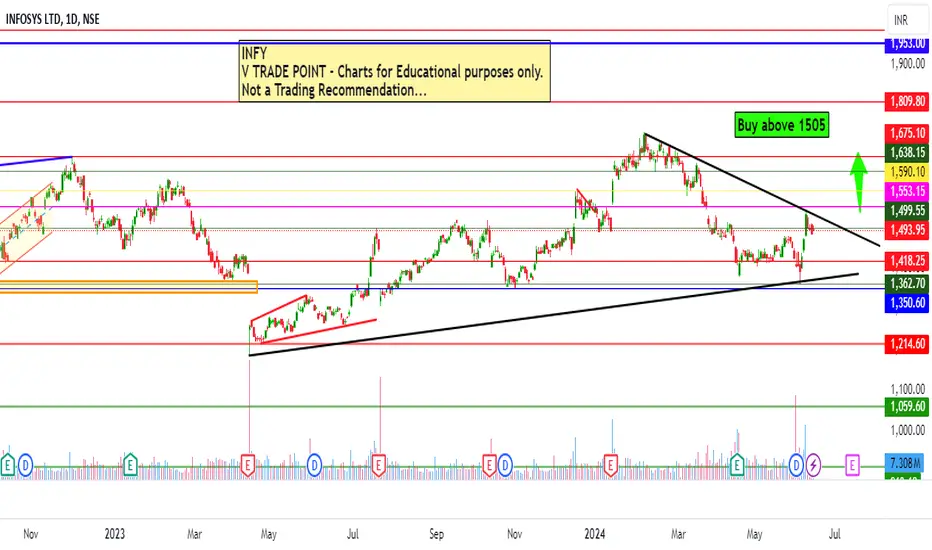This screenshot has height=550, width=932.
Task: Click the Sep label on time axis
Action: [436, 533]
